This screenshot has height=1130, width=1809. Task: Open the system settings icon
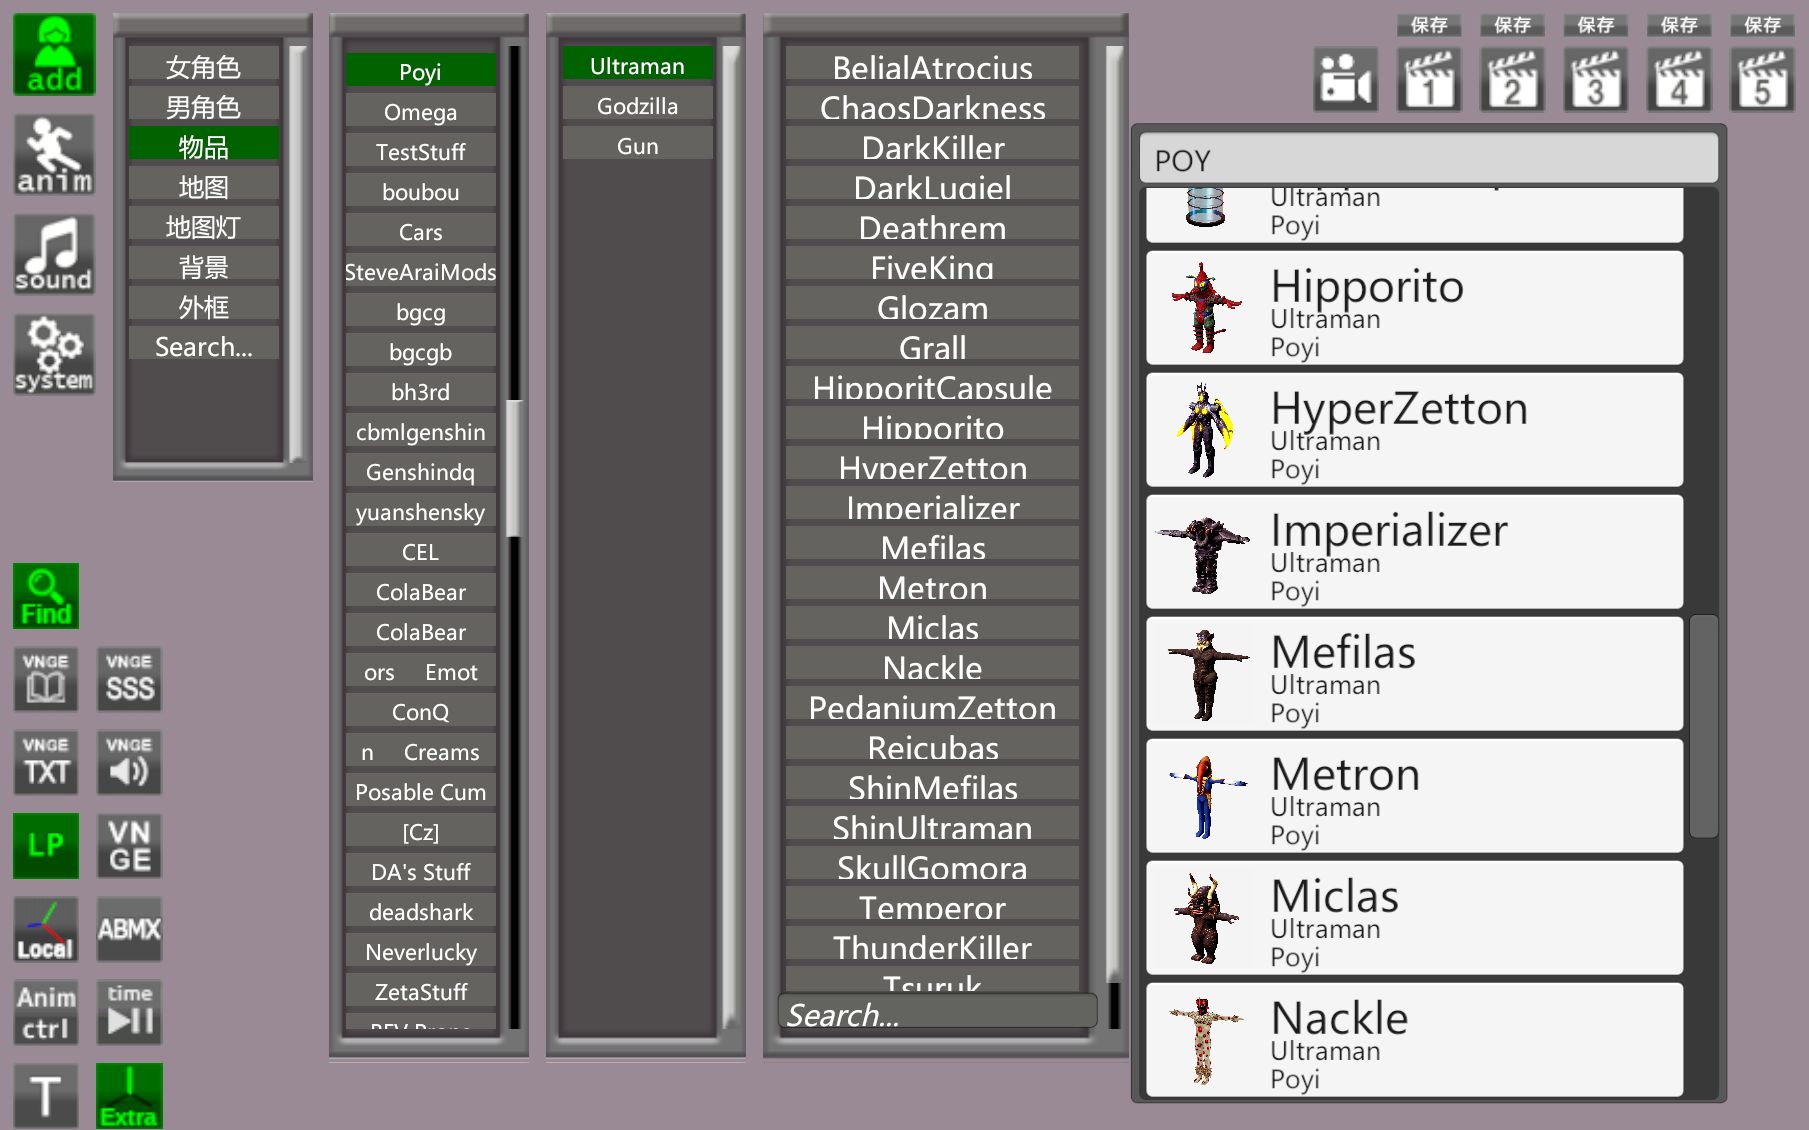point(54,355)
